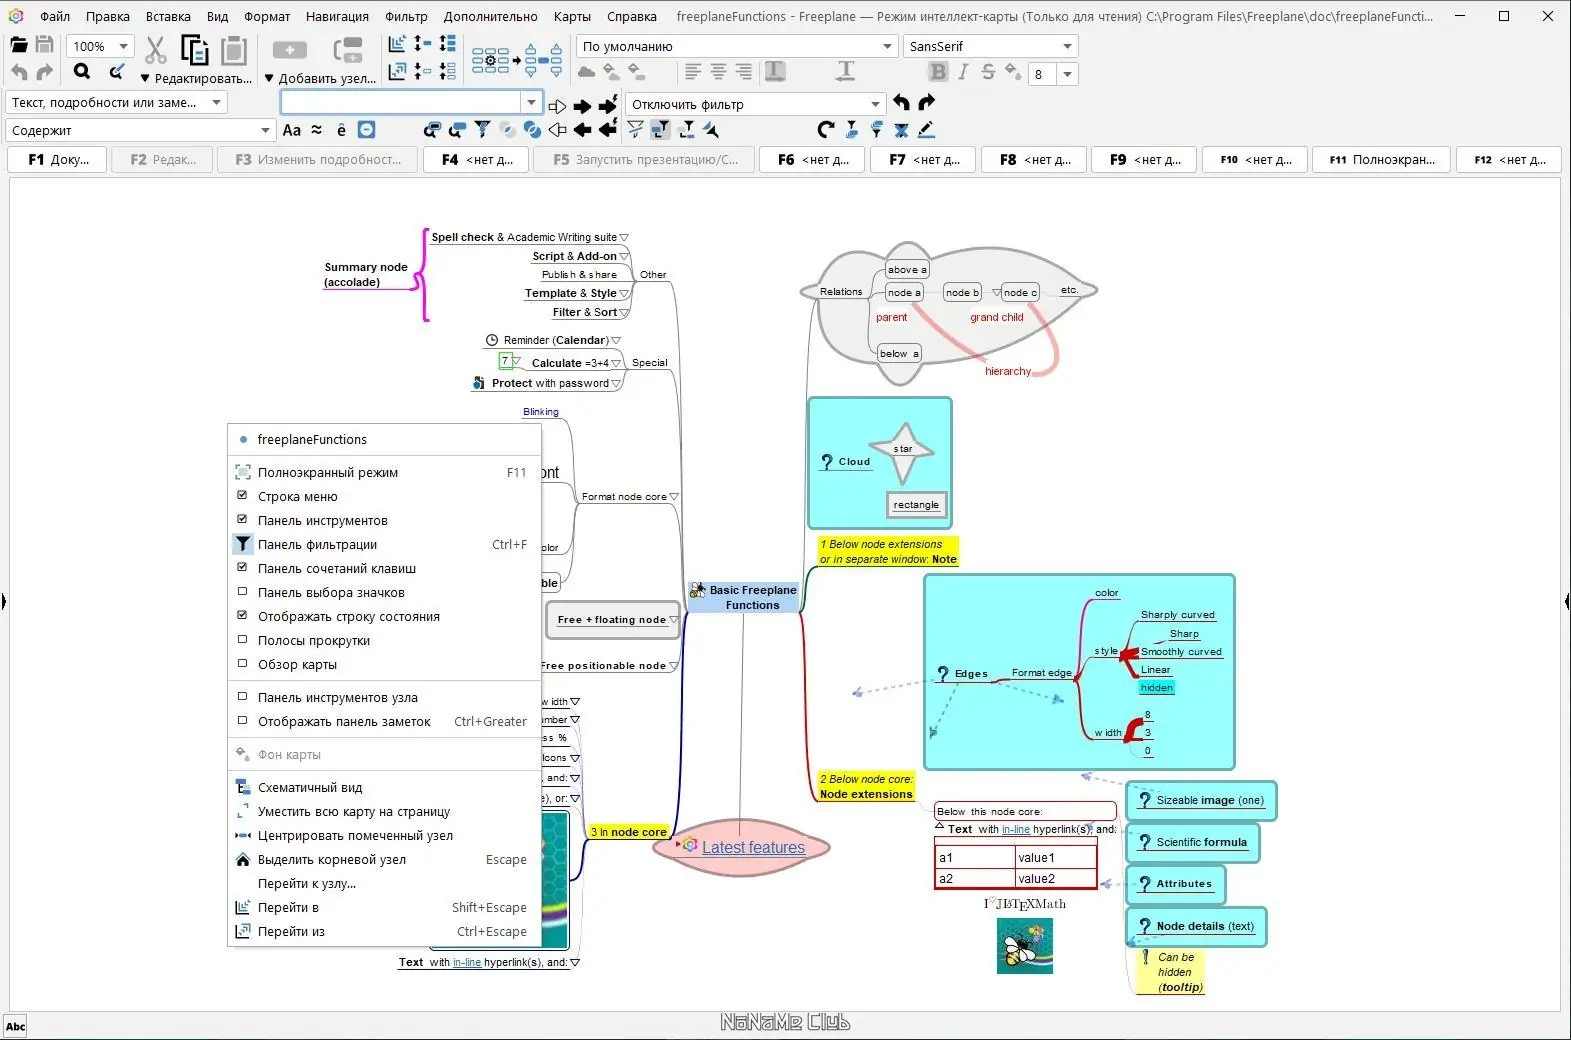Open the font size 8 dropdown
Viewport: 1571px width, 1040px height.
tap(1068, 74)
